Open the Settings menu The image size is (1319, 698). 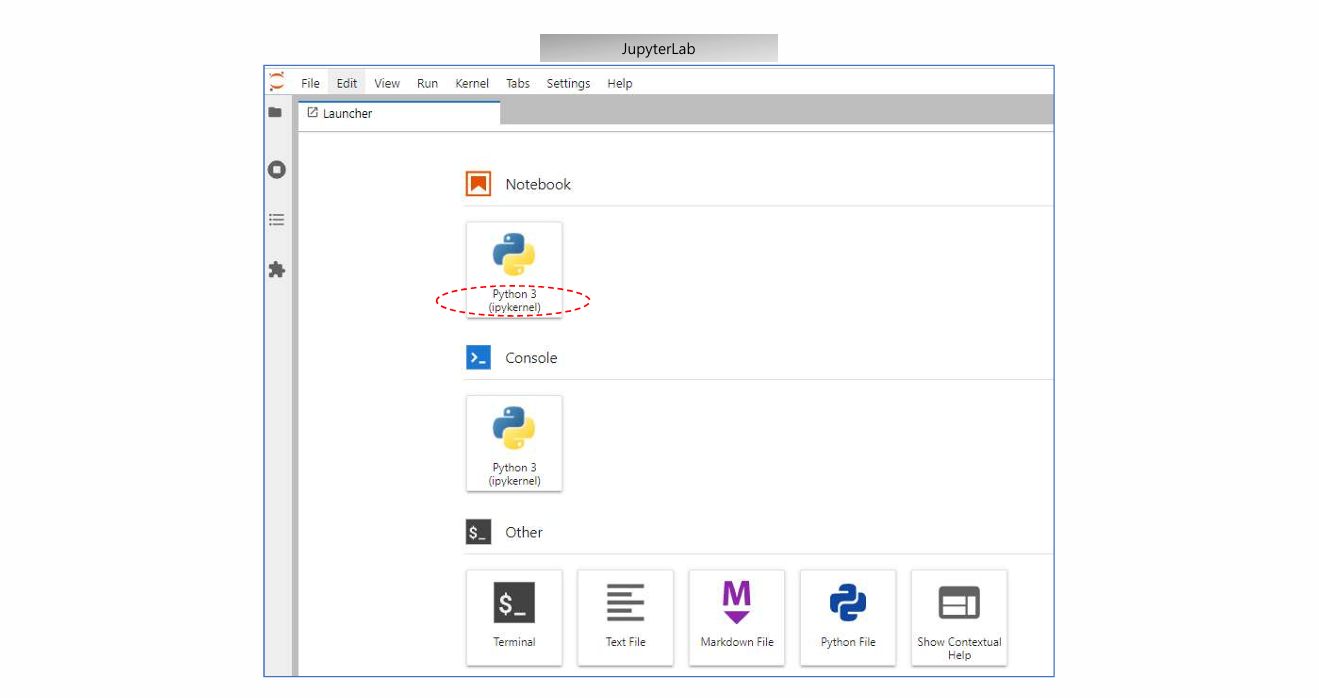(568, 83)
